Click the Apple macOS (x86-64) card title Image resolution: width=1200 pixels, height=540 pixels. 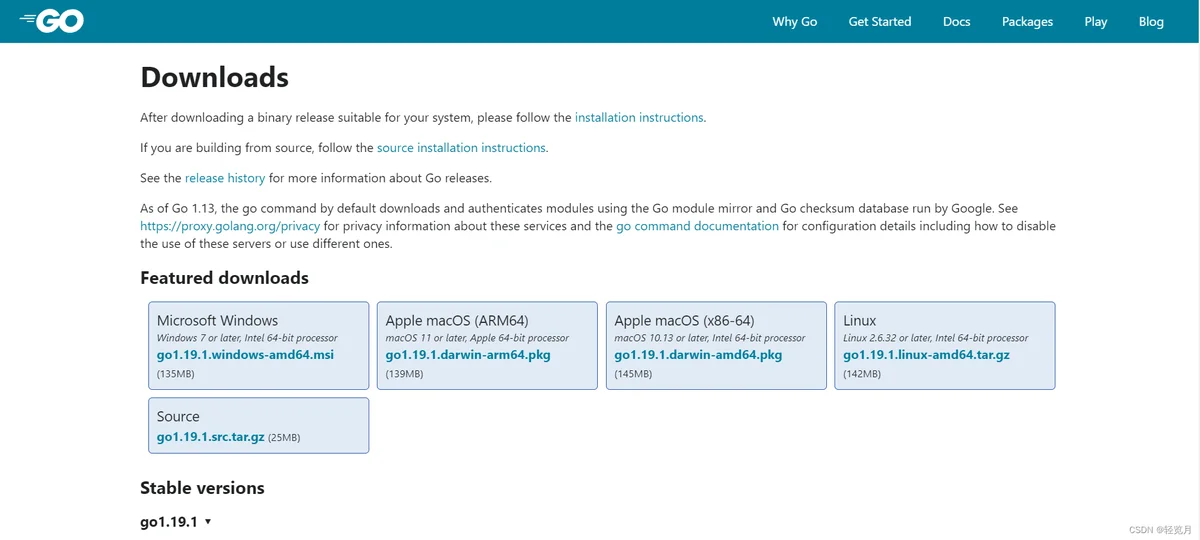684,321
